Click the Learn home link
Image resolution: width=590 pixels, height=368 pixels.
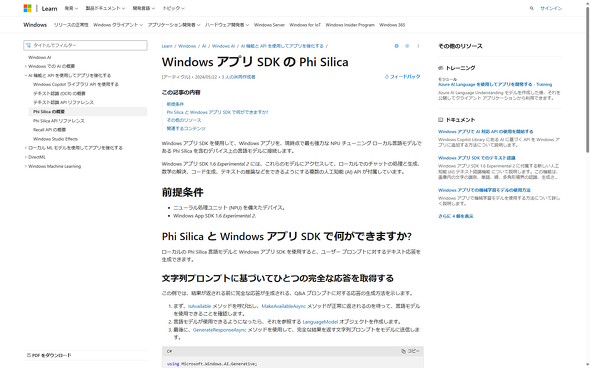pyautogui.click(x=49, y=8)
